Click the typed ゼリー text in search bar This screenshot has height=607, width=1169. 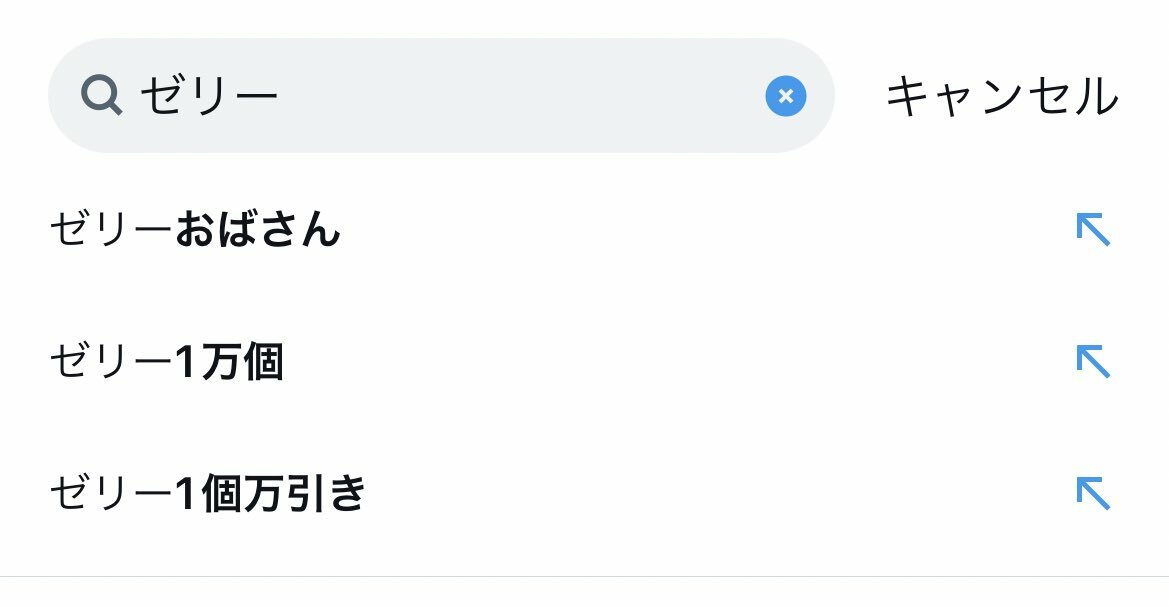(x=208, y=96)
